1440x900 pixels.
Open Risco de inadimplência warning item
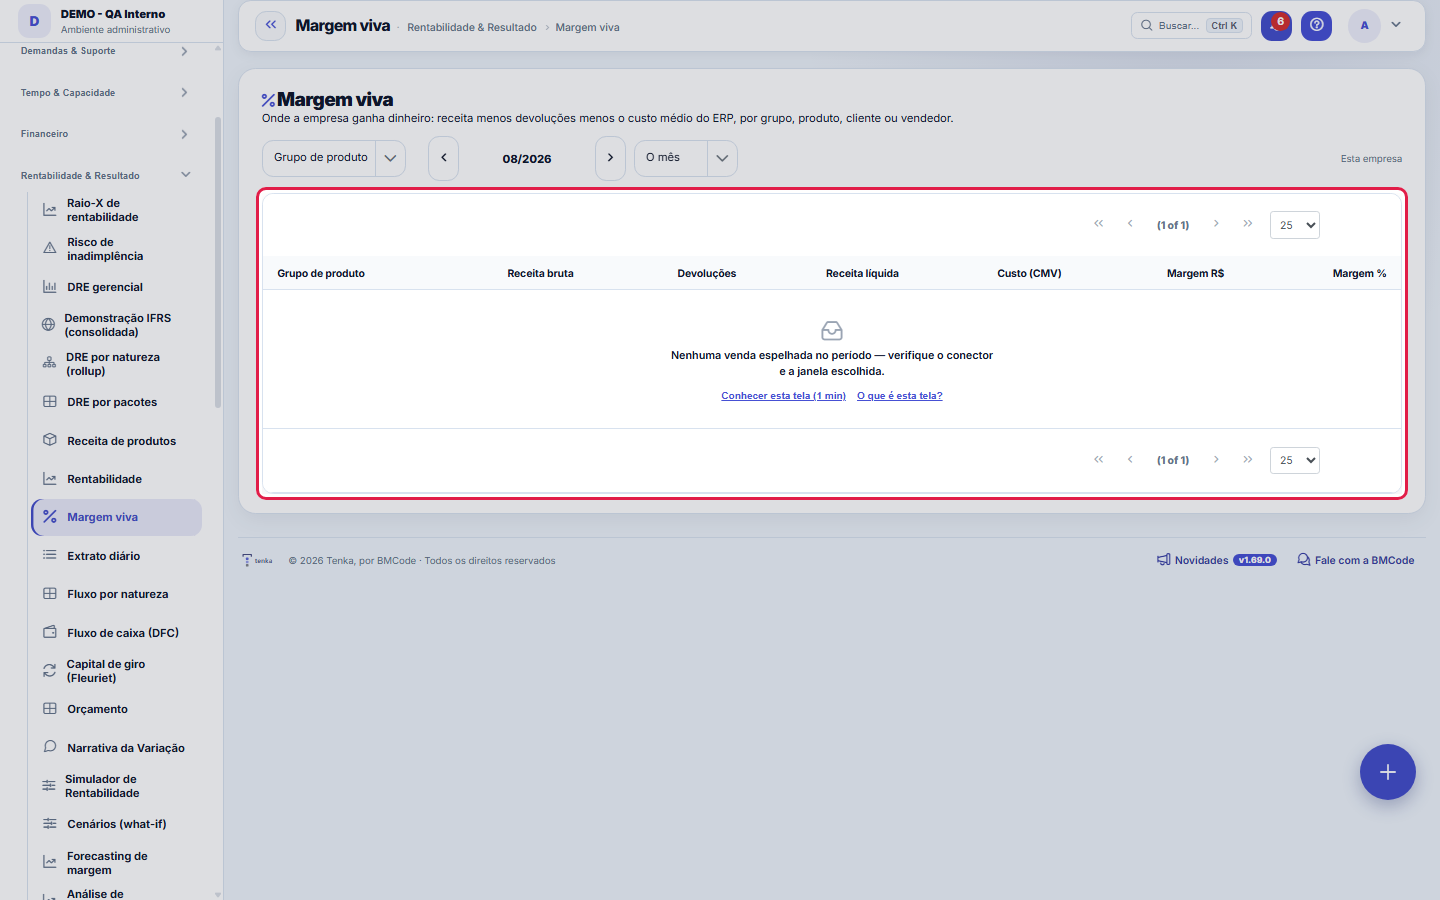click(x=115, y=249)
